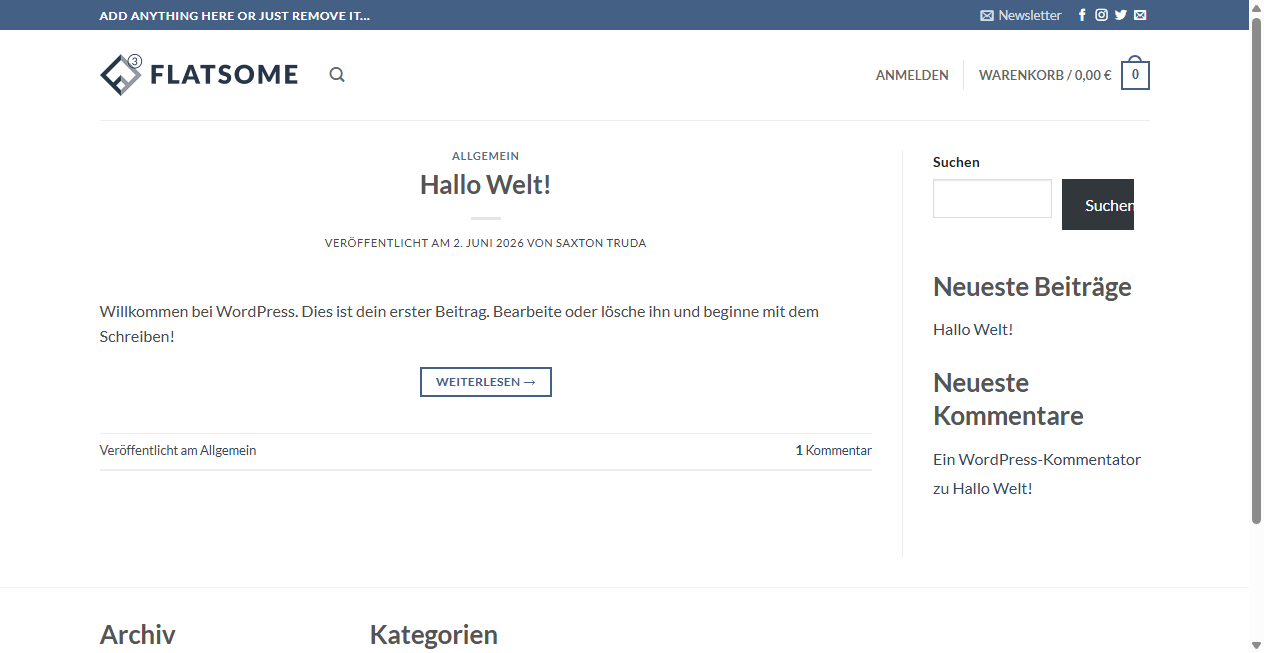This screenshot has width=1264, height=653.
Task: Open Hallo Welt! link under Neueste Kommentare
Action: coord(992,489)
